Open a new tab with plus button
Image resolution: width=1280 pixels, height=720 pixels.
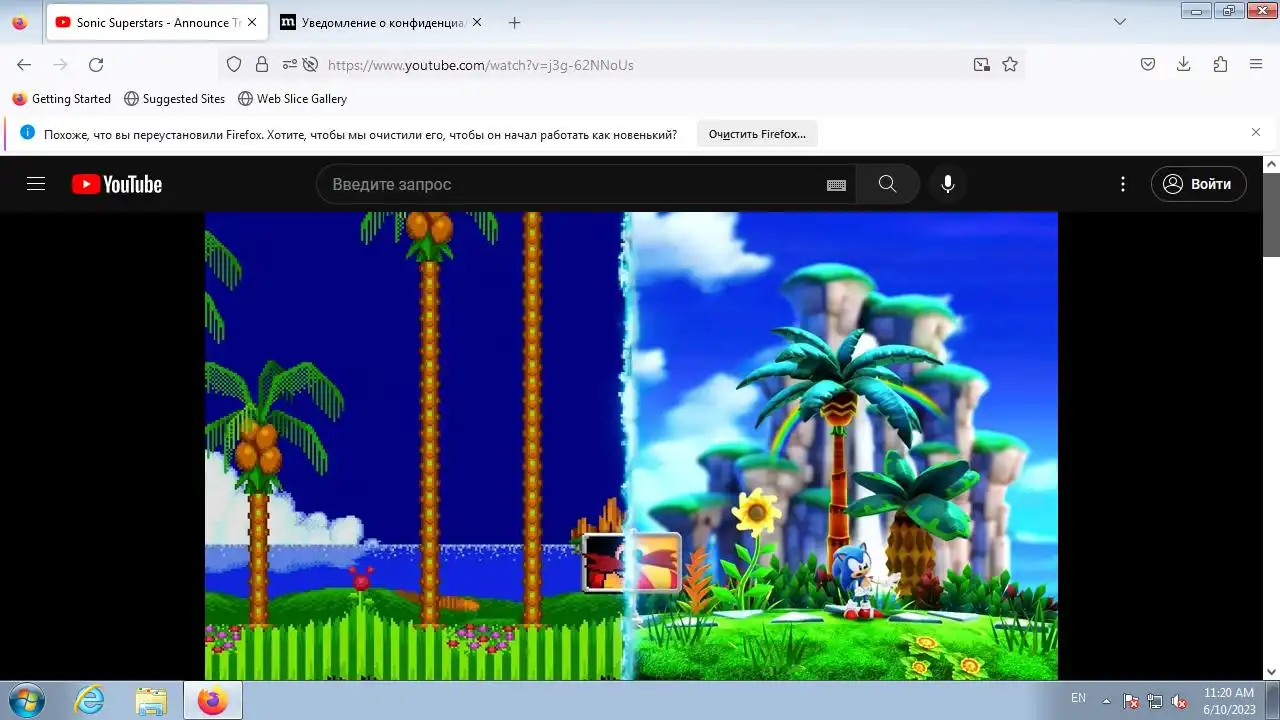(x=514, y=22)
